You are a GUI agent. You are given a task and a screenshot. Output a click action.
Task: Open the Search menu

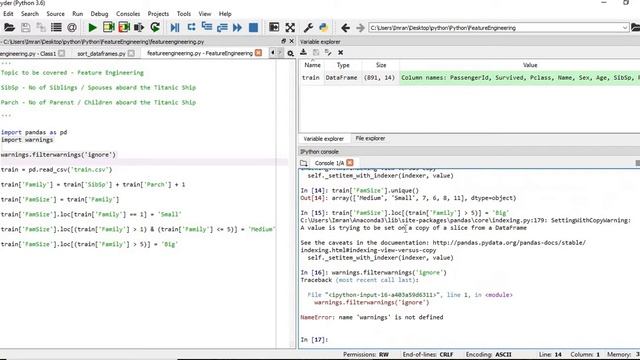tap(30, 14)
